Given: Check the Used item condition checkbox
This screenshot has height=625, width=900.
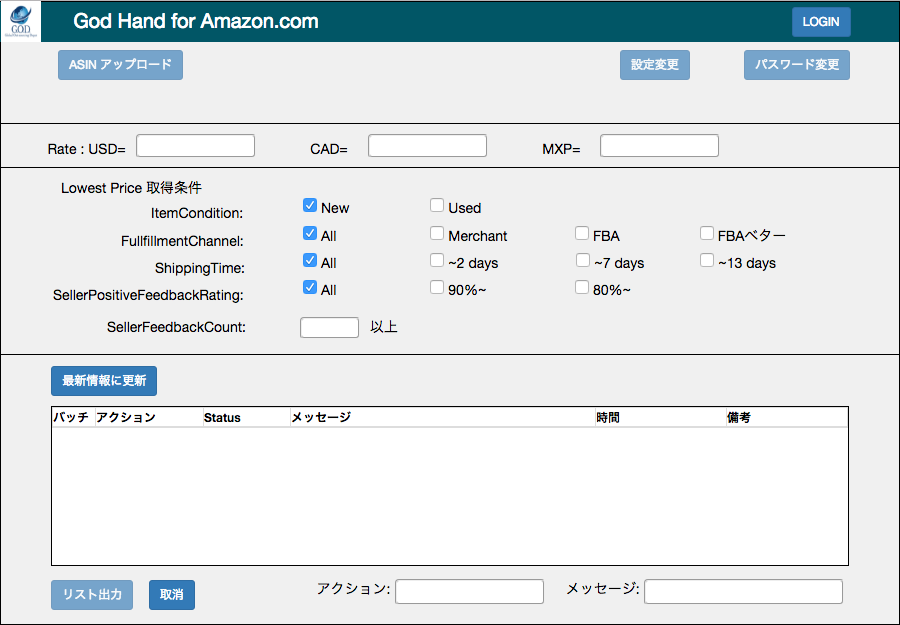Looking at the screenshot, I should coord(437,205).
